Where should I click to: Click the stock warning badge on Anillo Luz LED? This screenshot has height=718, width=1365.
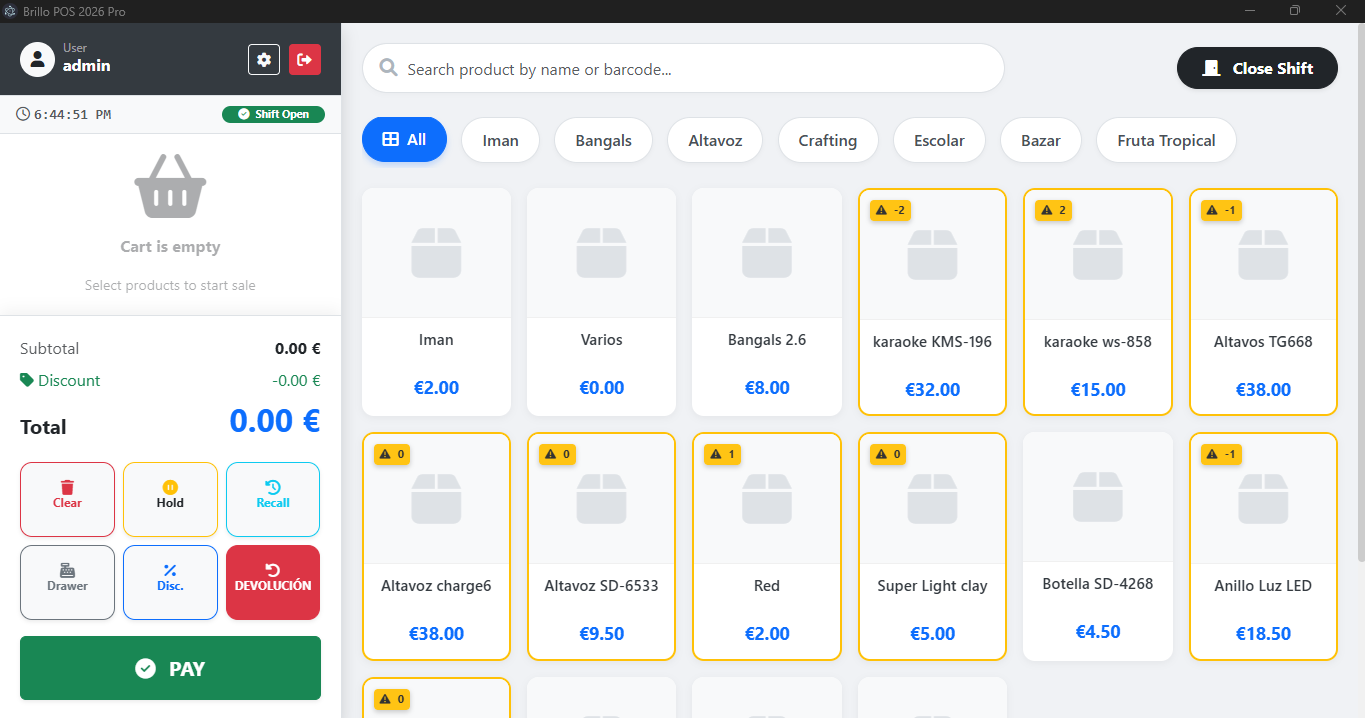tap(1221, 454)
